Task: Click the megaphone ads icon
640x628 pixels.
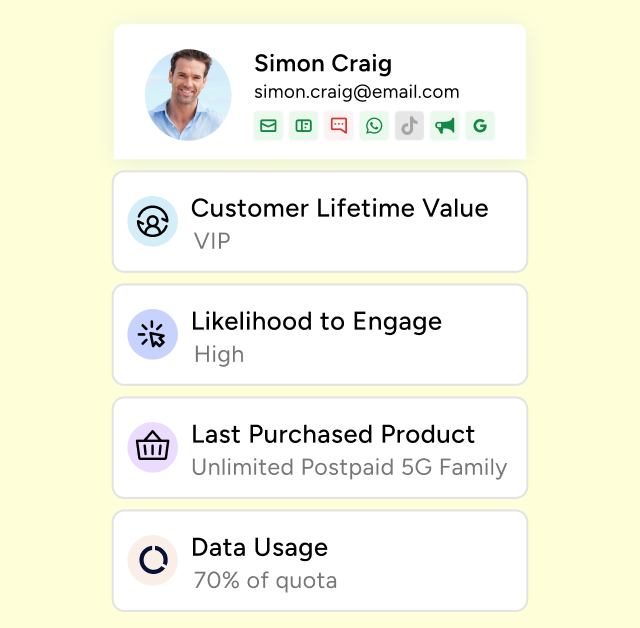Action: 444,126
